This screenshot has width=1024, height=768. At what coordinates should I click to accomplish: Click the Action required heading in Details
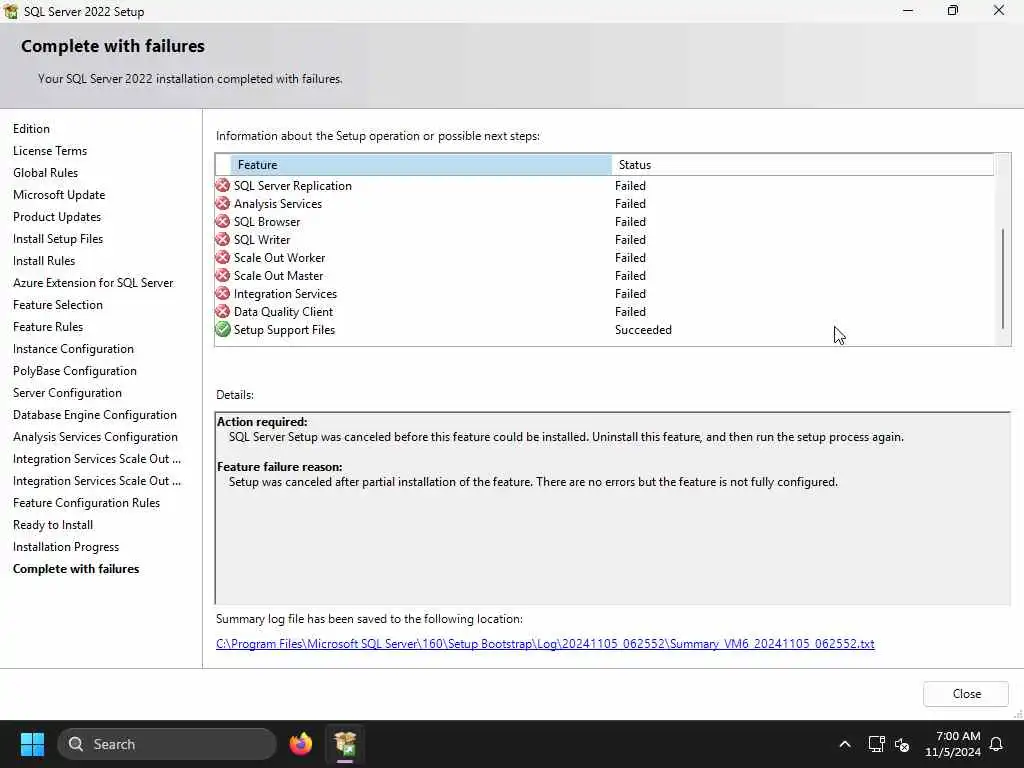(x=262, y=422)
